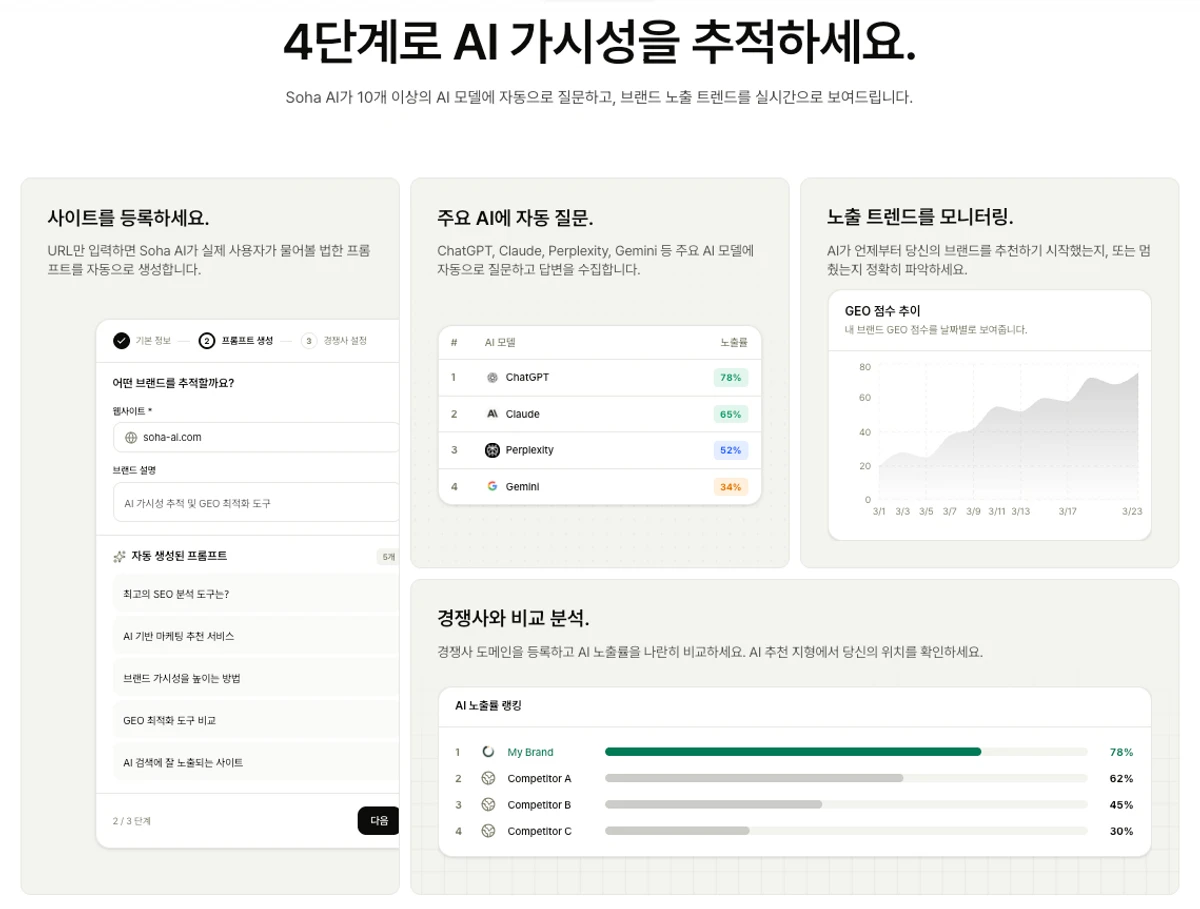Click the soha-ai.com website input field
1200x909 pixels.
pyautogui.click(x=256, y=437)
